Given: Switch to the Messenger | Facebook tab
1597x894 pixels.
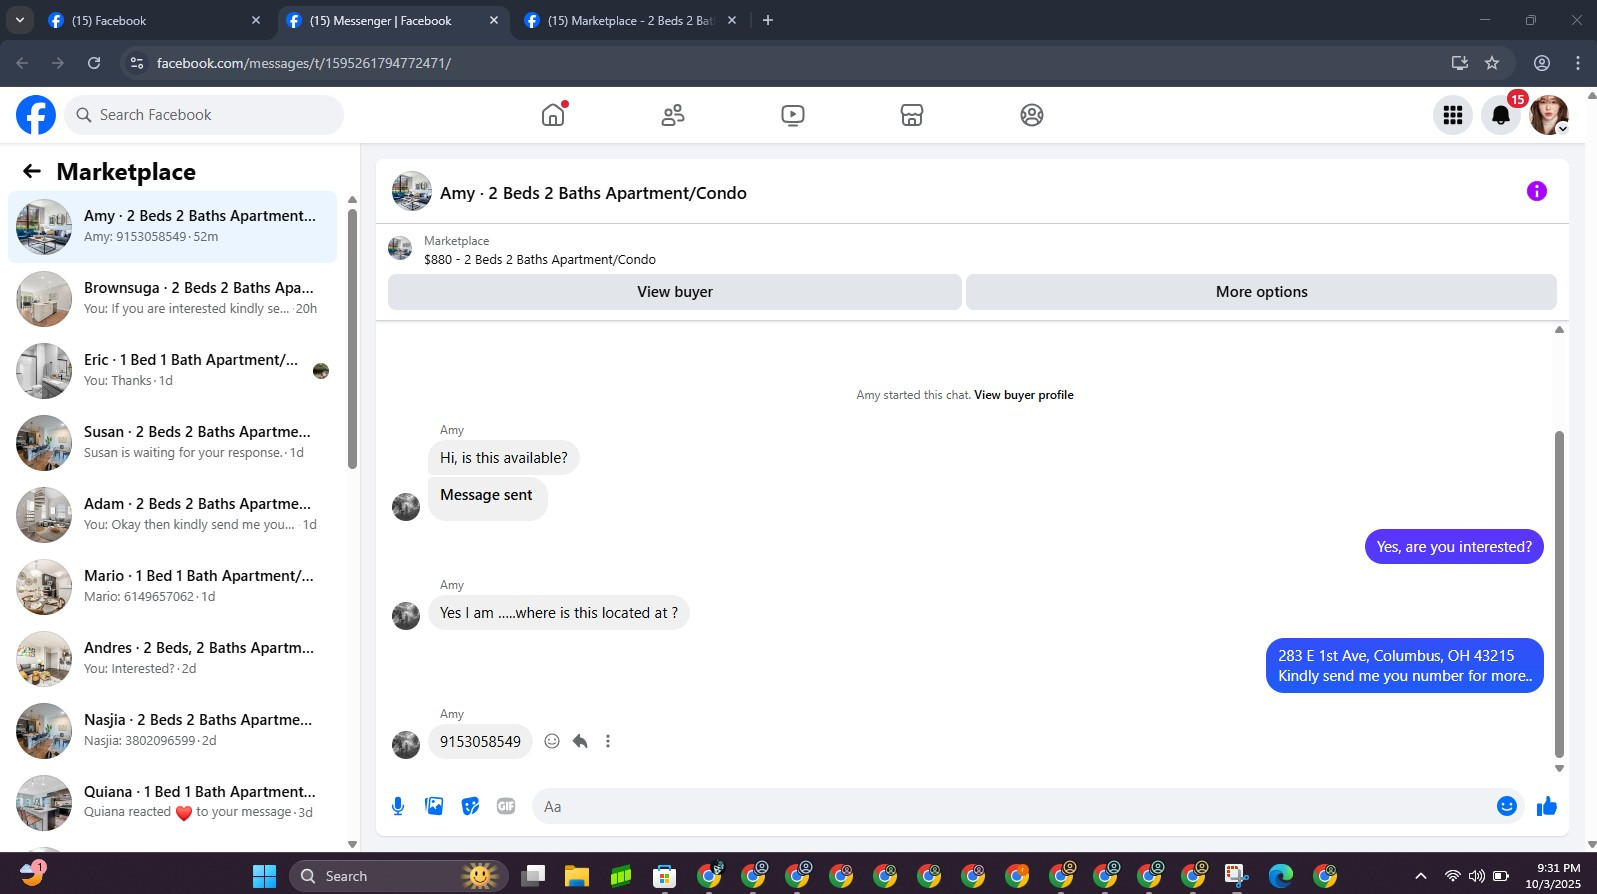Looking at the screenshot, I should 393,20.
